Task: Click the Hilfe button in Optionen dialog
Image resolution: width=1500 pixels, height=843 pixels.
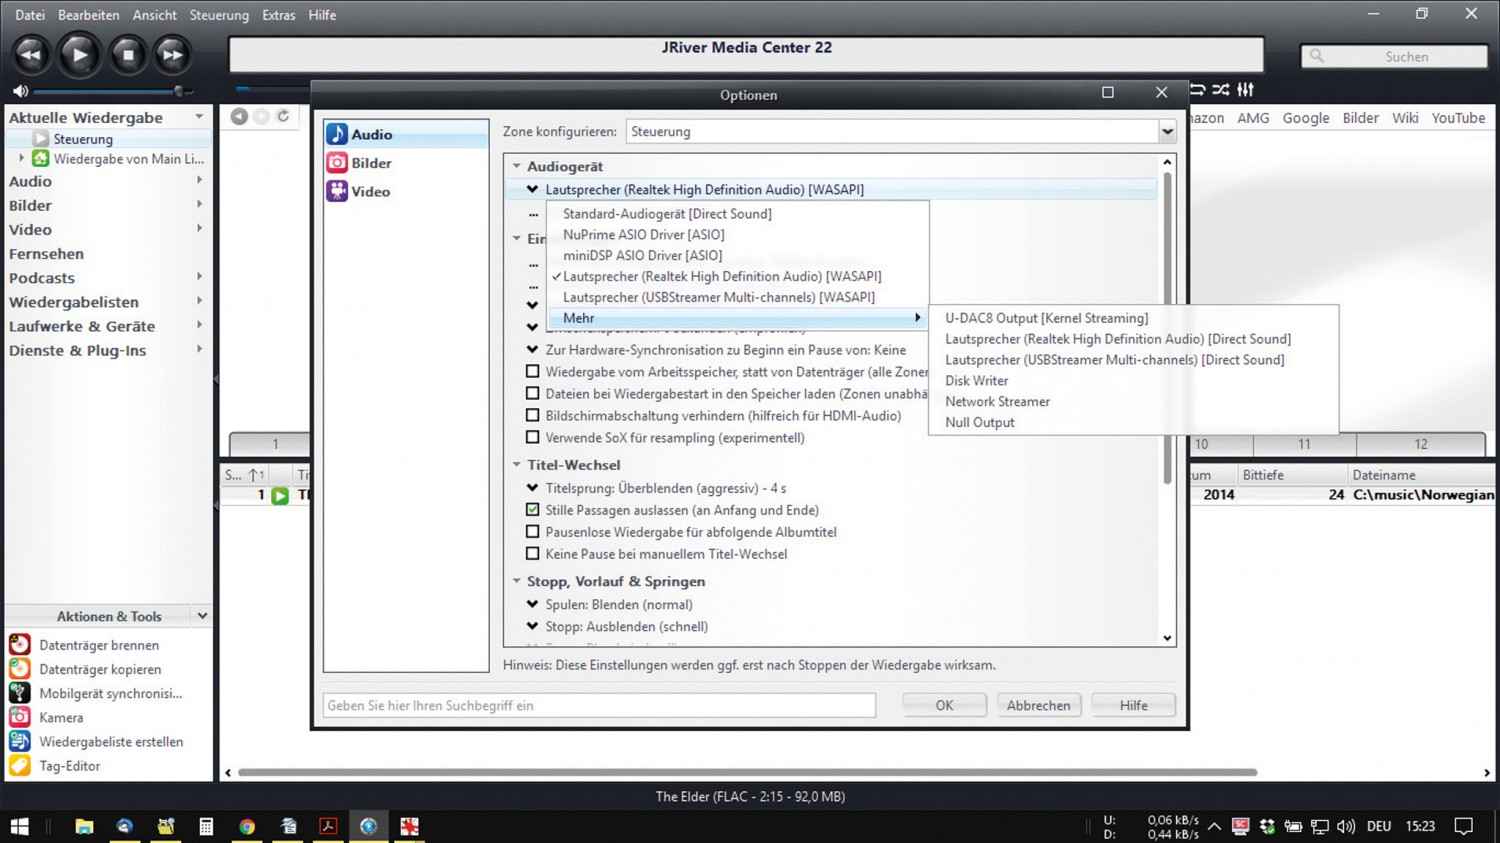Action: point(1133,705)
